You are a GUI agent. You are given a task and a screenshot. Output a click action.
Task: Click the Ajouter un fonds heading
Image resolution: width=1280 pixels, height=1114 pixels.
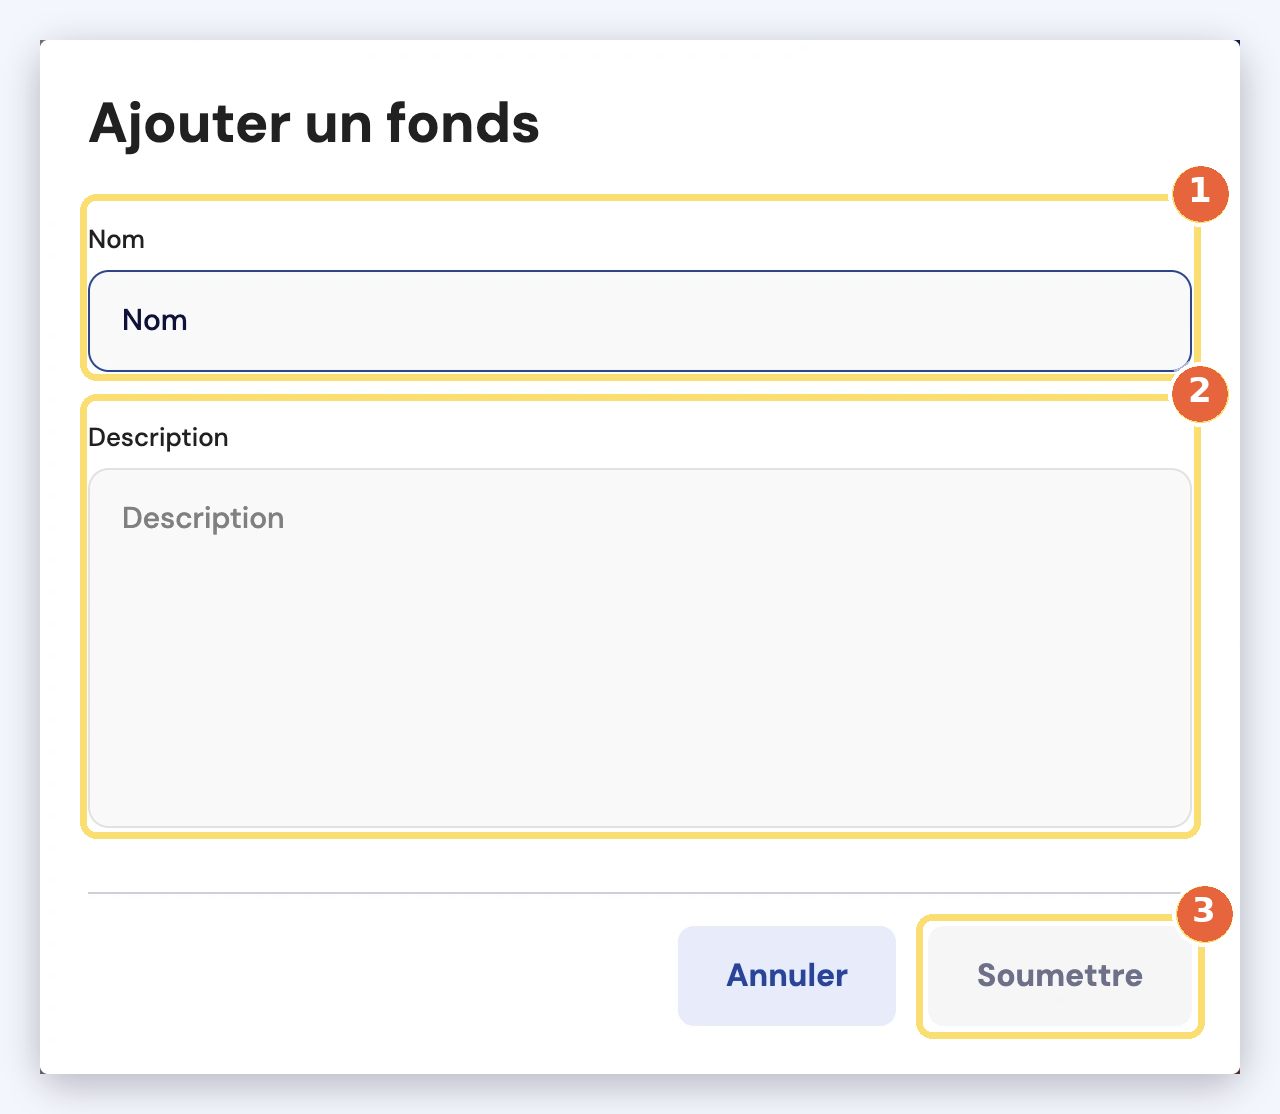(314, 125)
